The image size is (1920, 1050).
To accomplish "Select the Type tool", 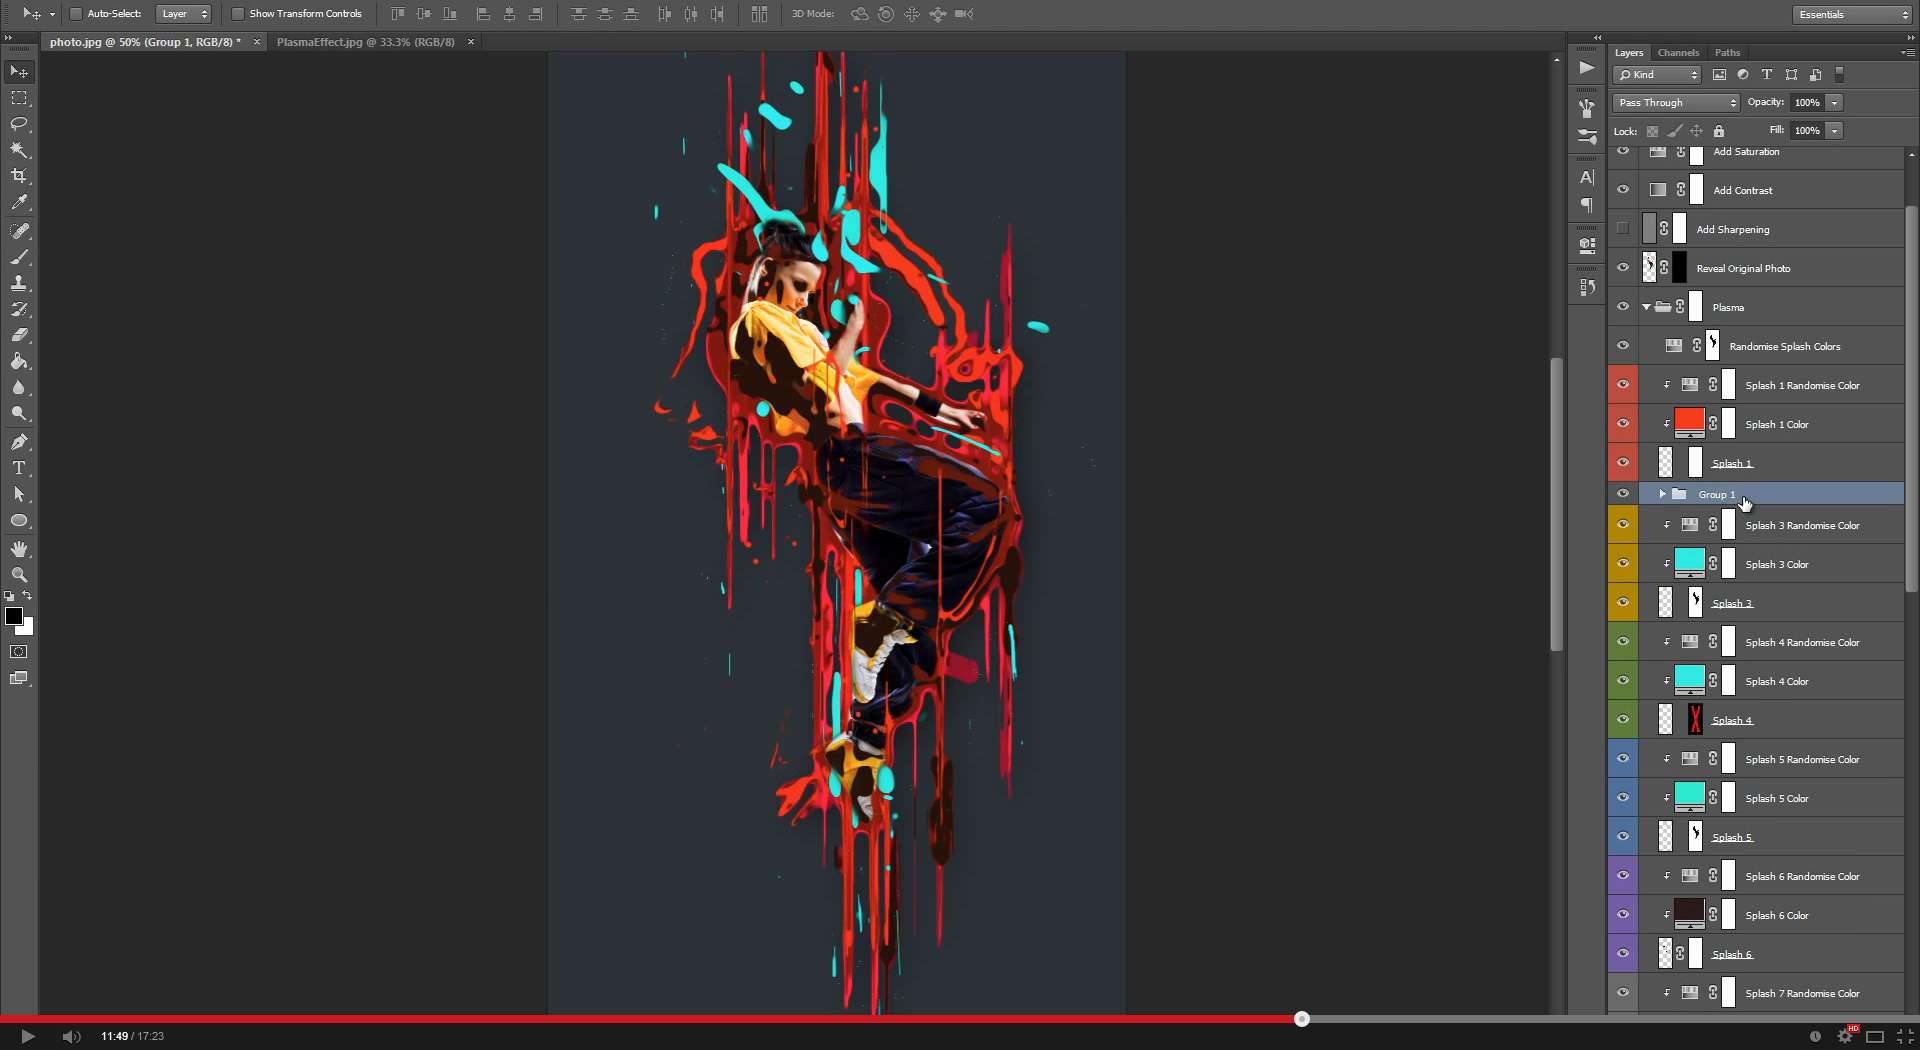I will [19, 467].
